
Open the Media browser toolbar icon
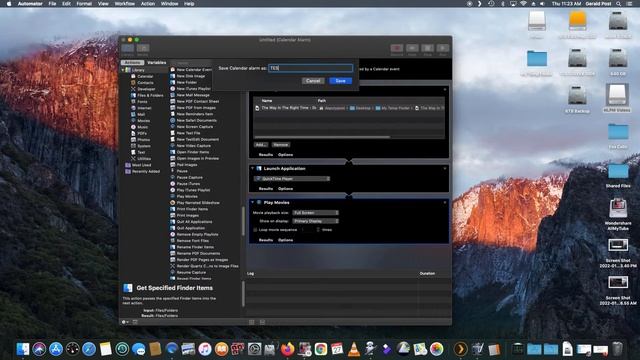tap(143, 48)
